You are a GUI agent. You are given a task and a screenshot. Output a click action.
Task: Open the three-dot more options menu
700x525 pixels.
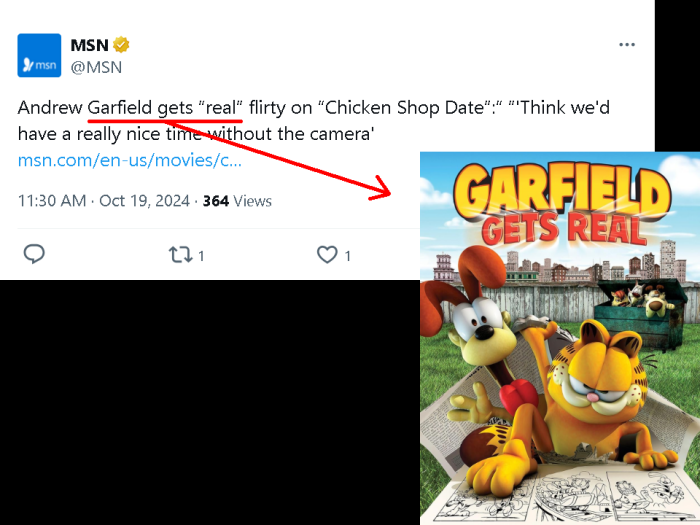click(x=627, y=45)
